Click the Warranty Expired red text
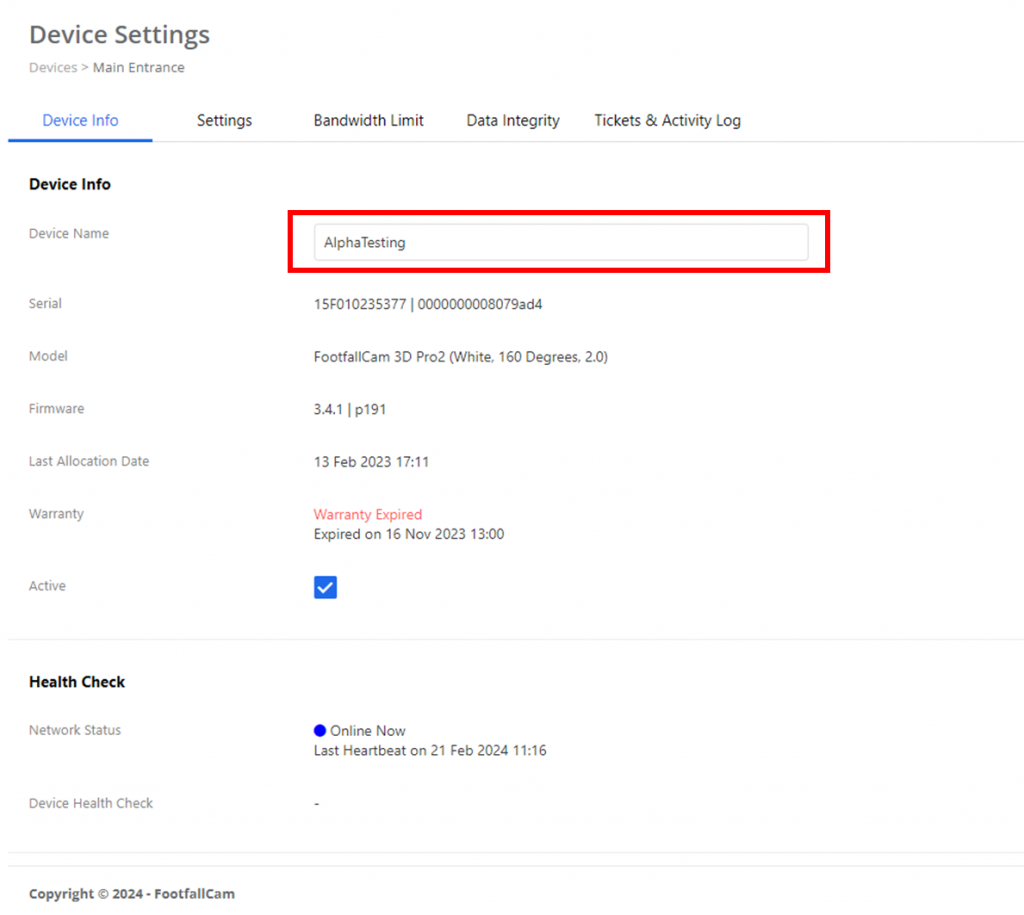This screenshot has width=1024, height=915. (x=368, y=514)
